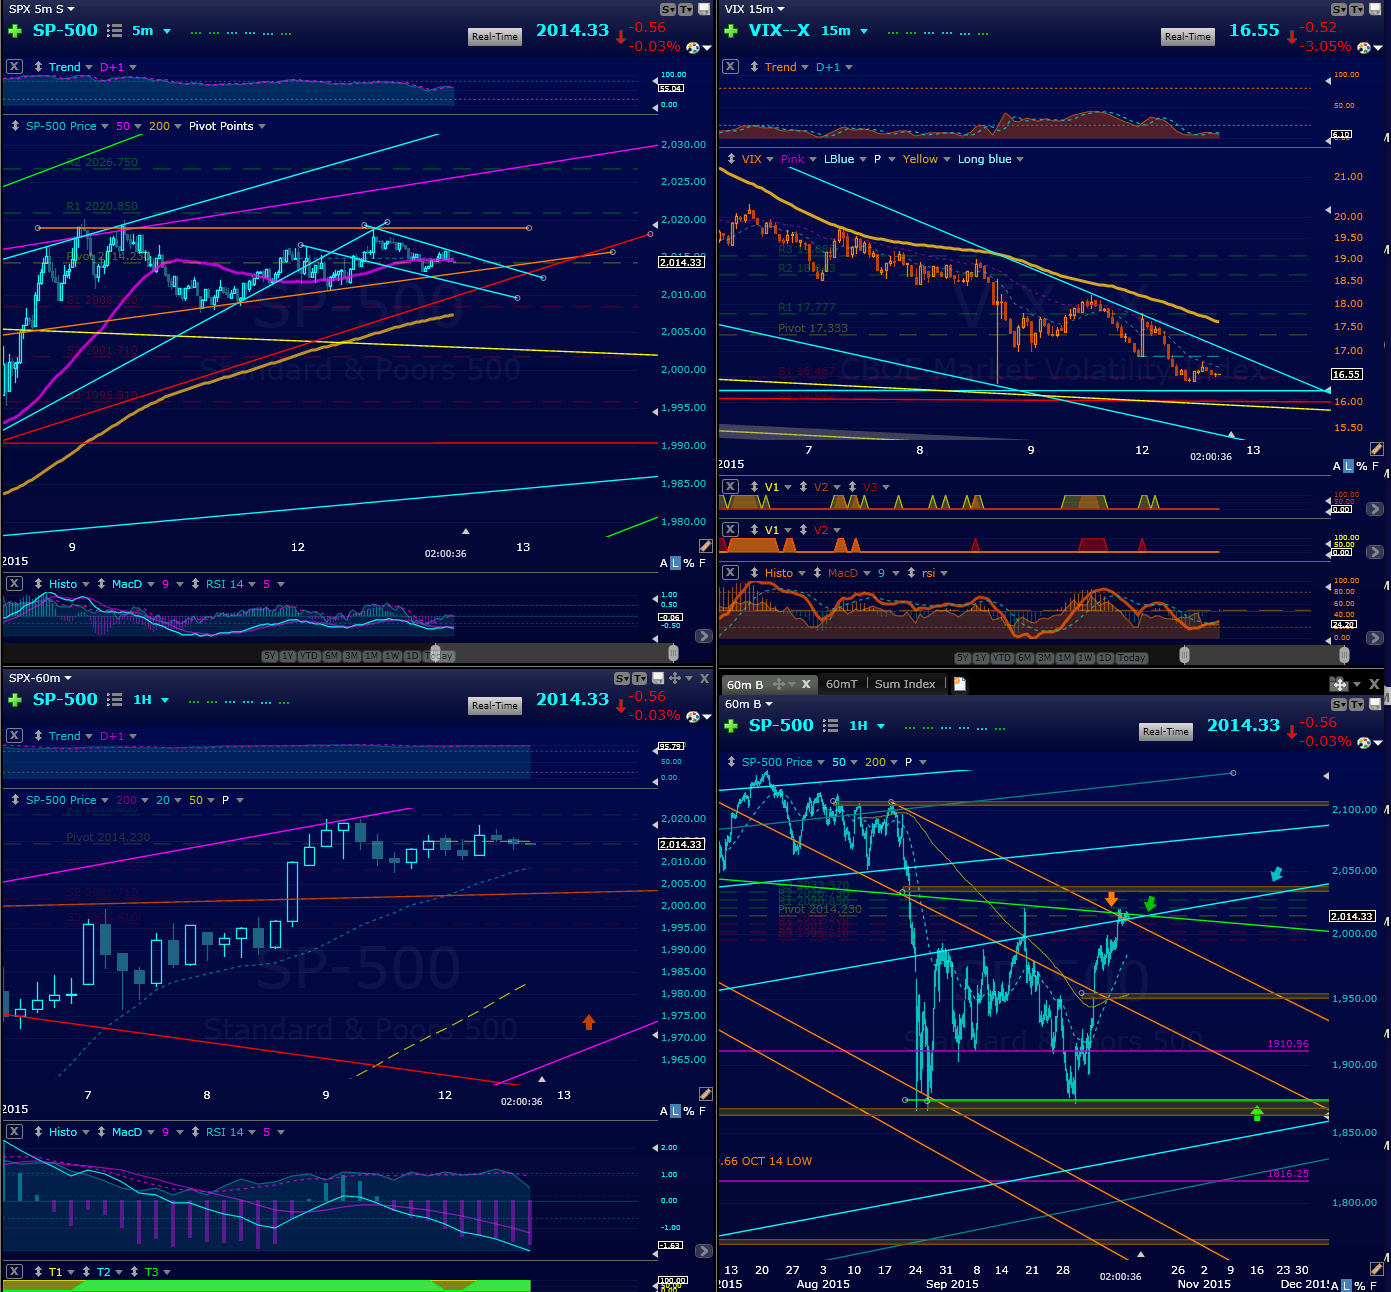1391x1292 pixels.
Task: Select the YTD range button under the VIX chart
Action: [x=1003, y=658]
